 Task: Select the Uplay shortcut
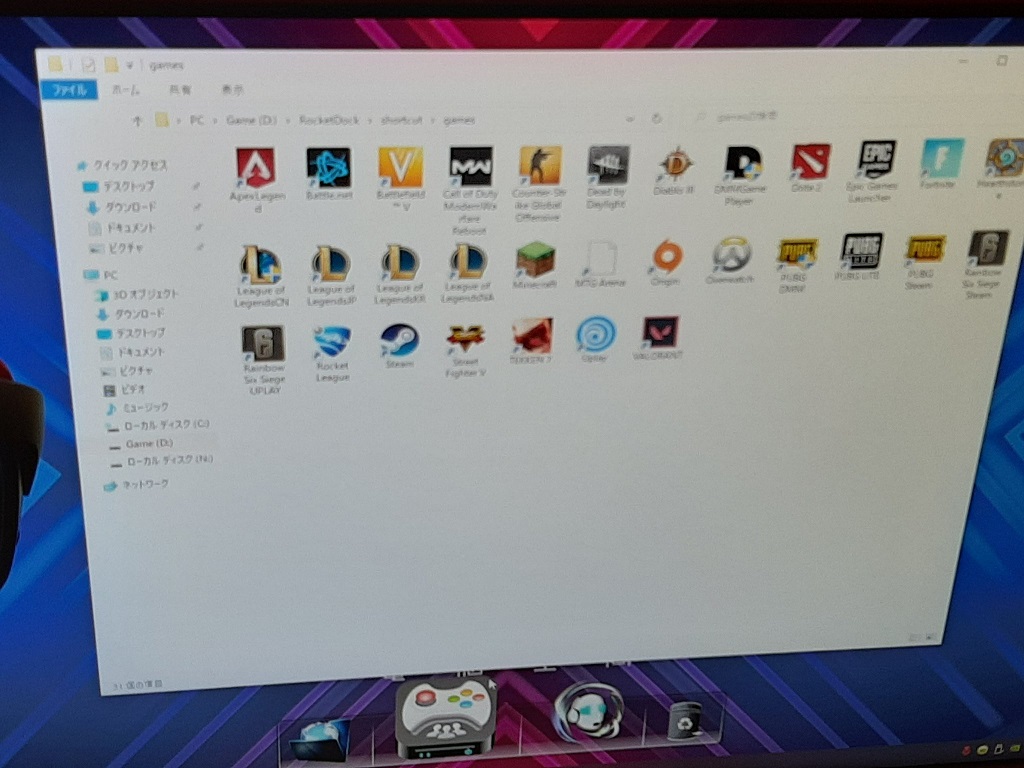[x=596, y=339]
